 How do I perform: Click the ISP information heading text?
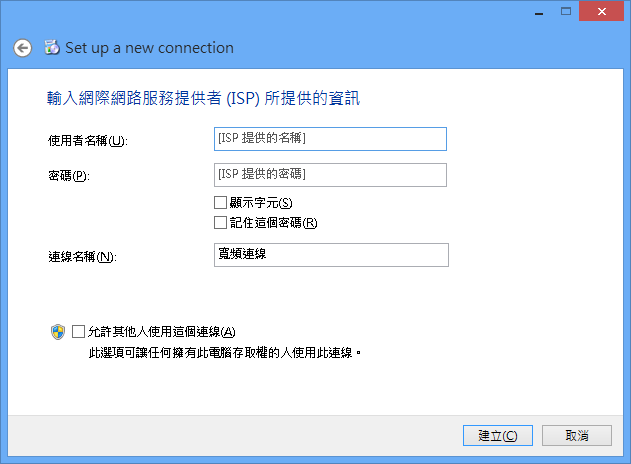pyautogui.click(x=203, y=98)
